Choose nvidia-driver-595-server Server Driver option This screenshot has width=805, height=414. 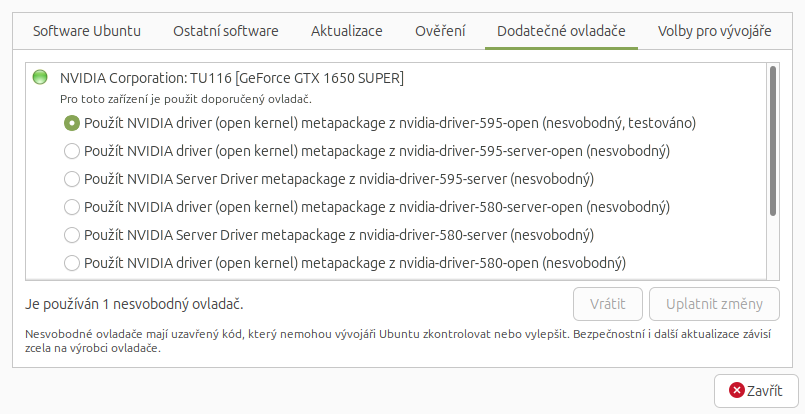72,179
